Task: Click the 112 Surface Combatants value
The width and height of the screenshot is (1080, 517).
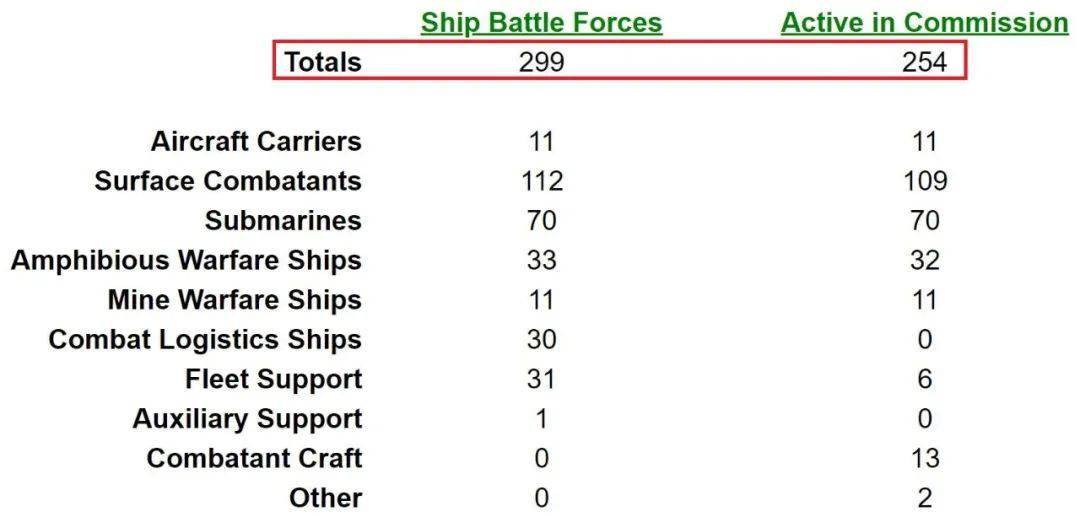Action: pos(542,181)
